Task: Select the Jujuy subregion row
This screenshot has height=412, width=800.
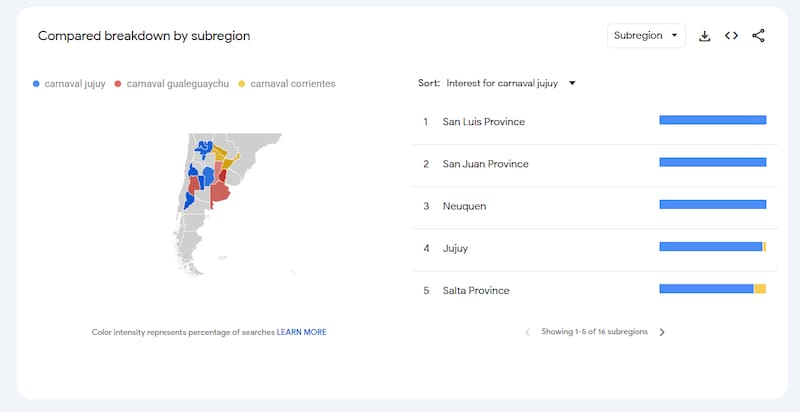Action: [x=455, y=248]
